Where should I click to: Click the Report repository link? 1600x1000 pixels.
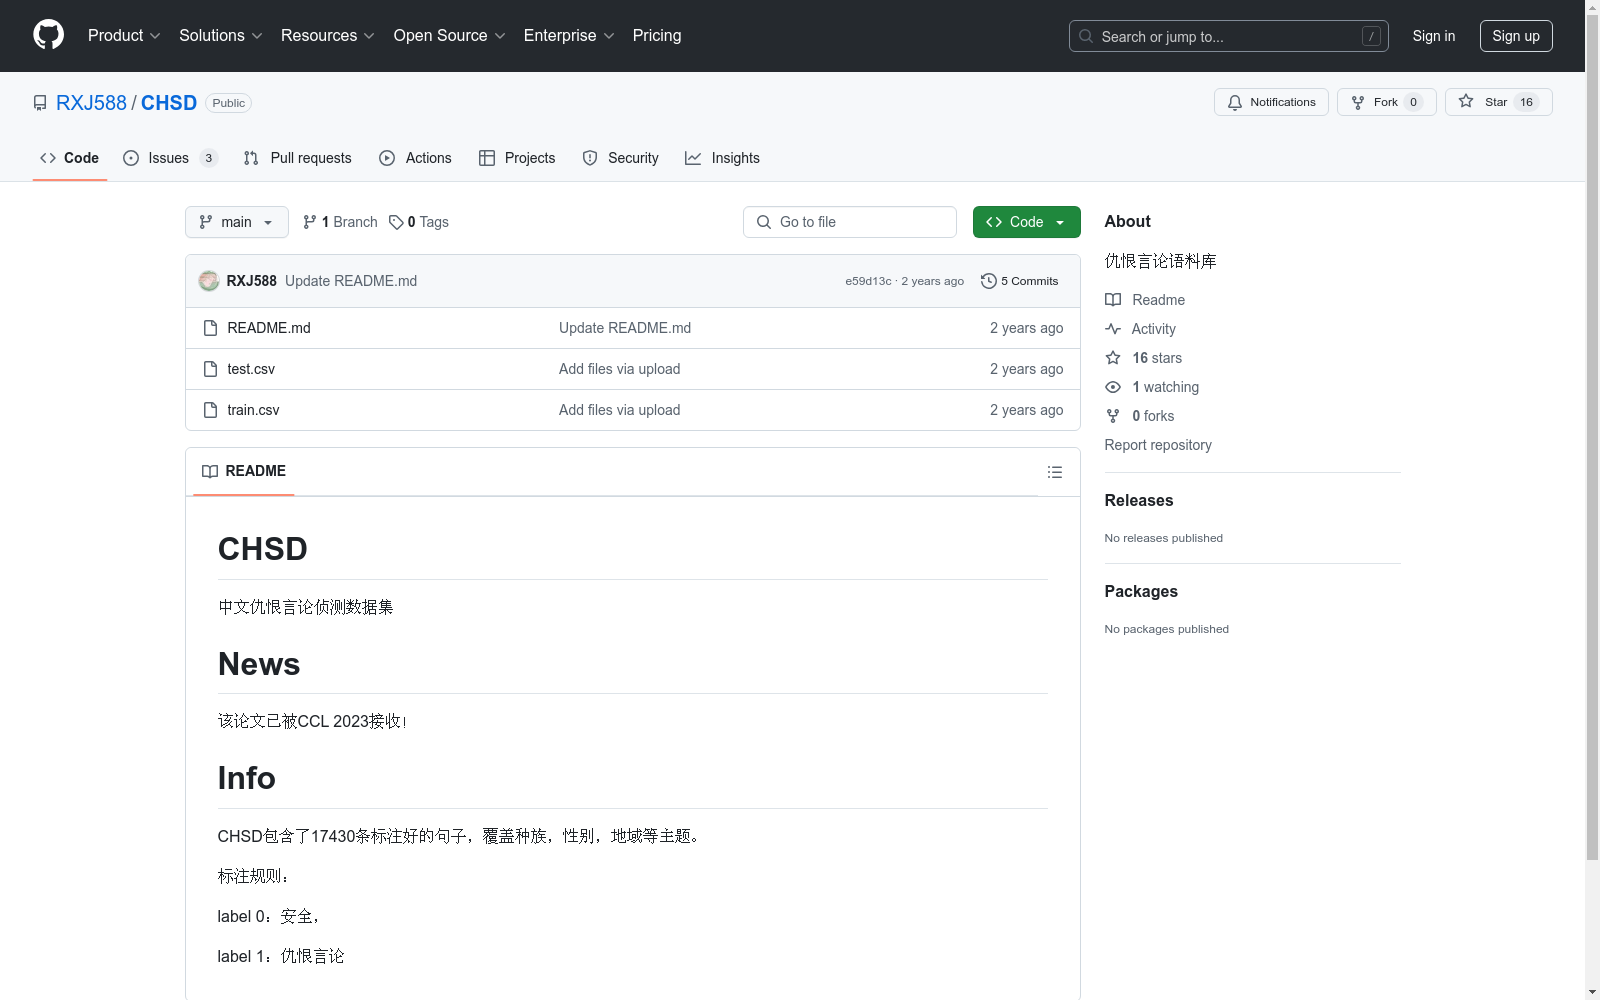coord(1157,445)
